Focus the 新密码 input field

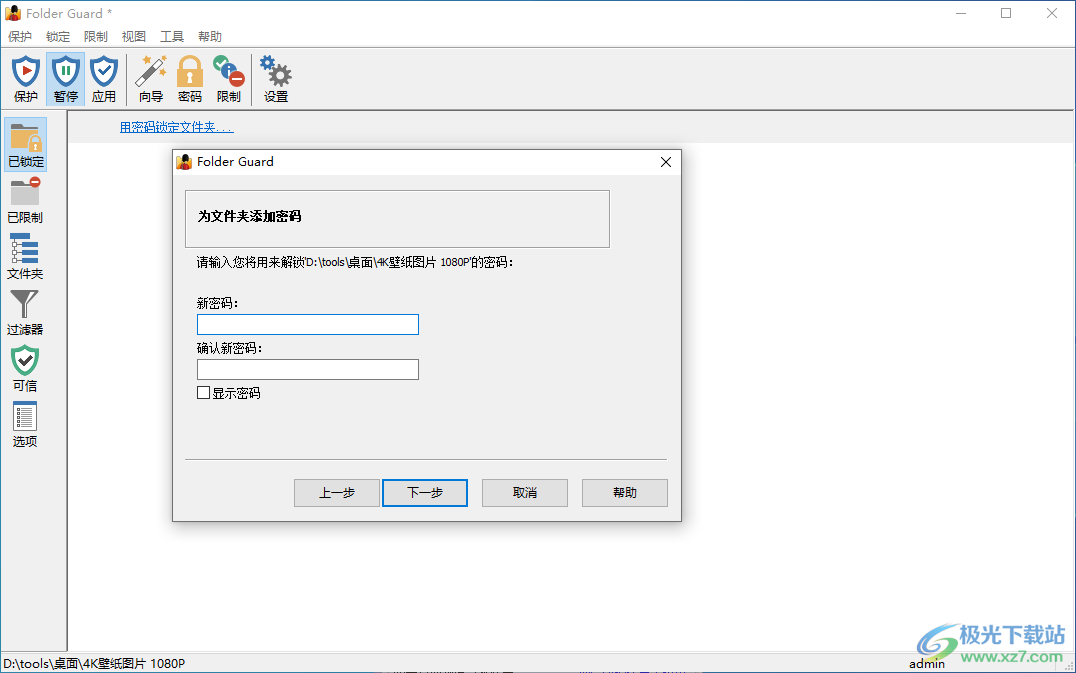tap(307, 324)
